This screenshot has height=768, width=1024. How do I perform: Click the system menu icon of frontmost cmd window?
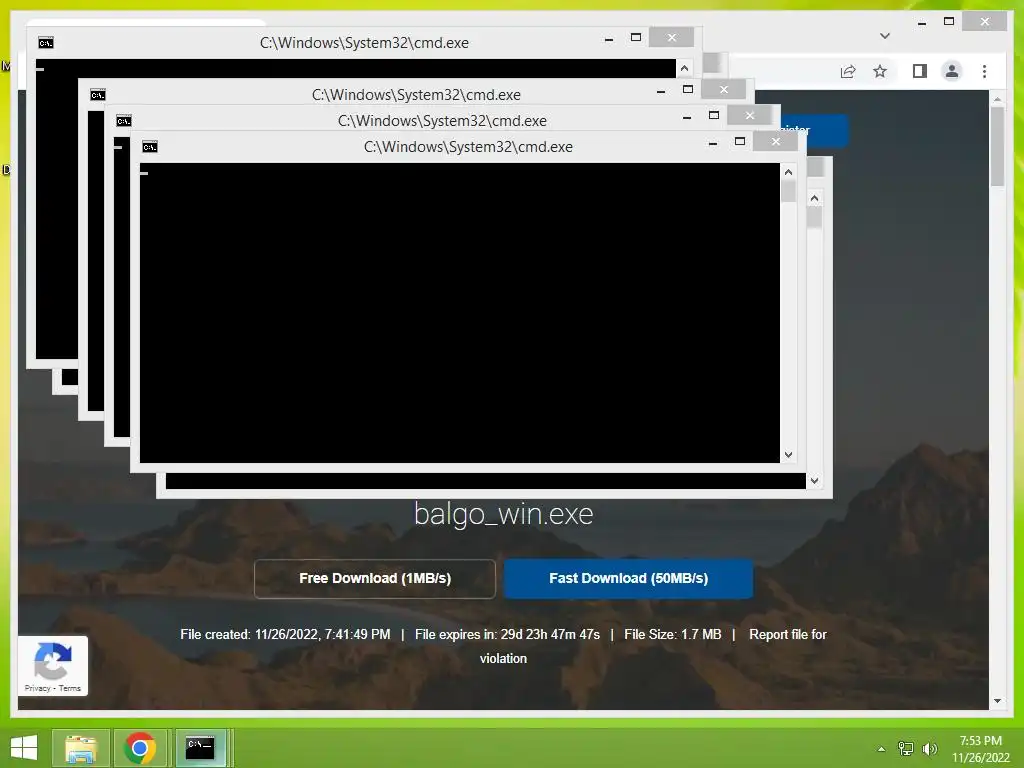click(150, 147)
